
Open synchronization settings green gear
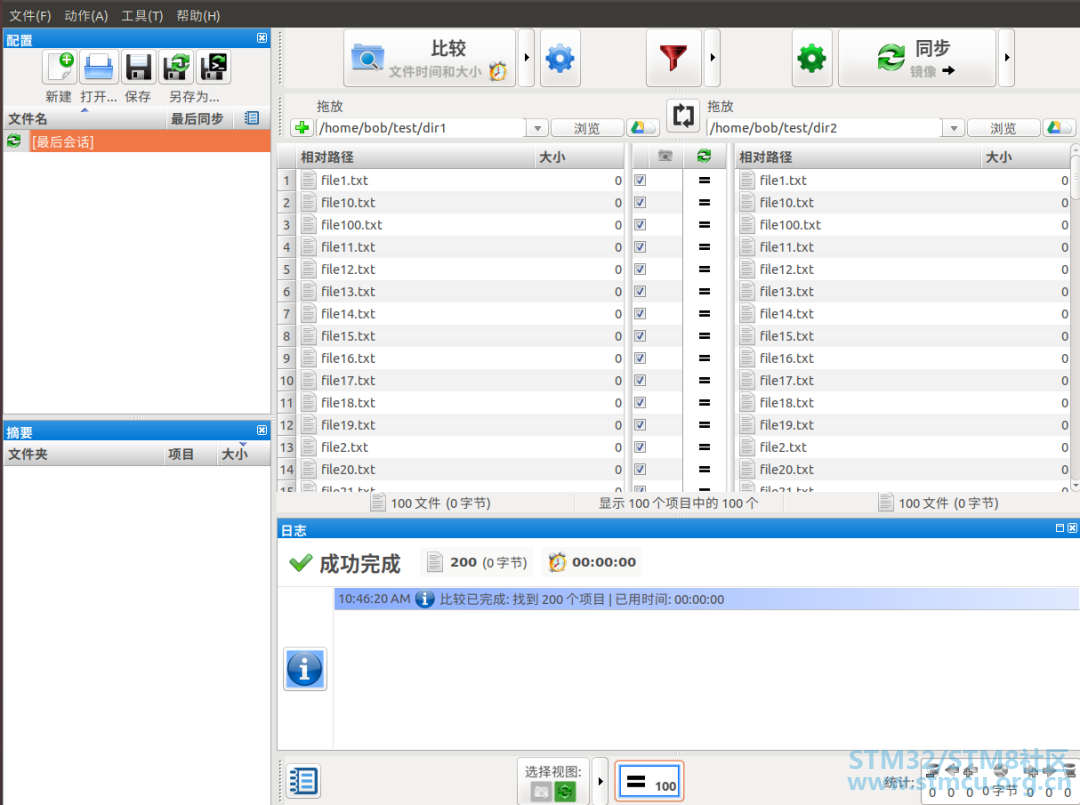(x=811, y=58)
